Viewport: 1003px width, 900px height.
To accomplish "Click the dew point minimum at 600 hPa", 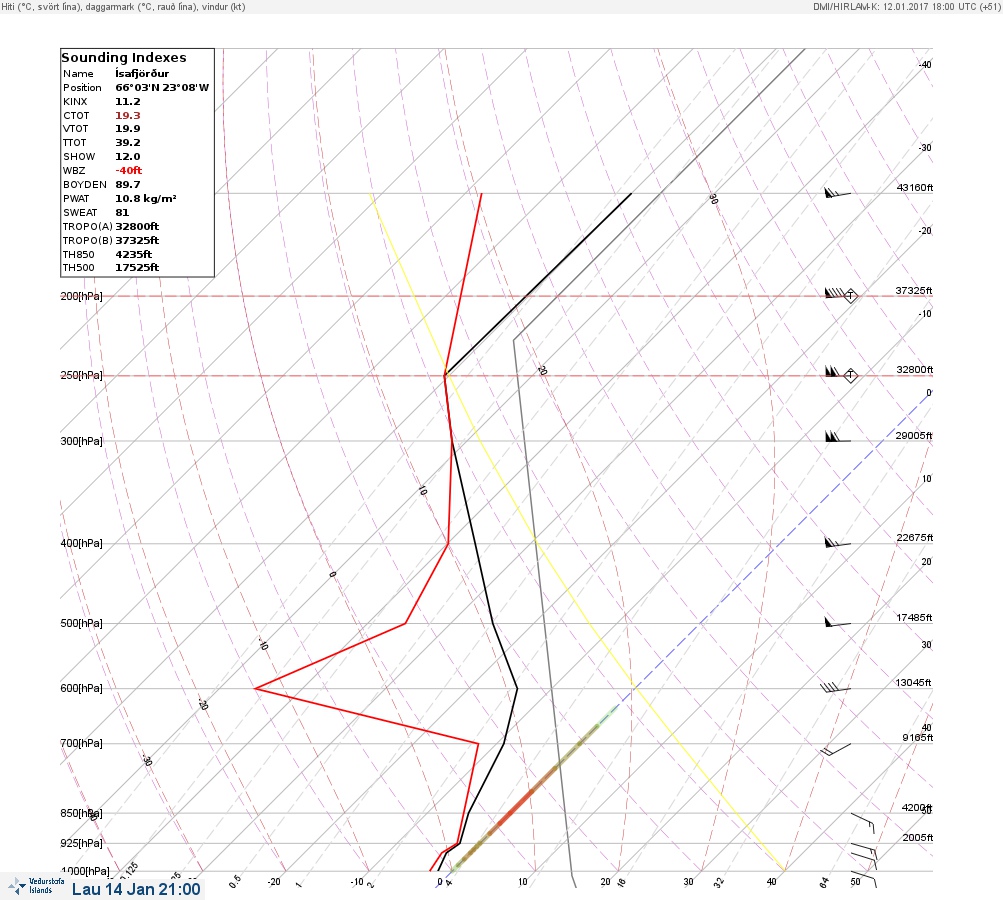I will [255, 688].
